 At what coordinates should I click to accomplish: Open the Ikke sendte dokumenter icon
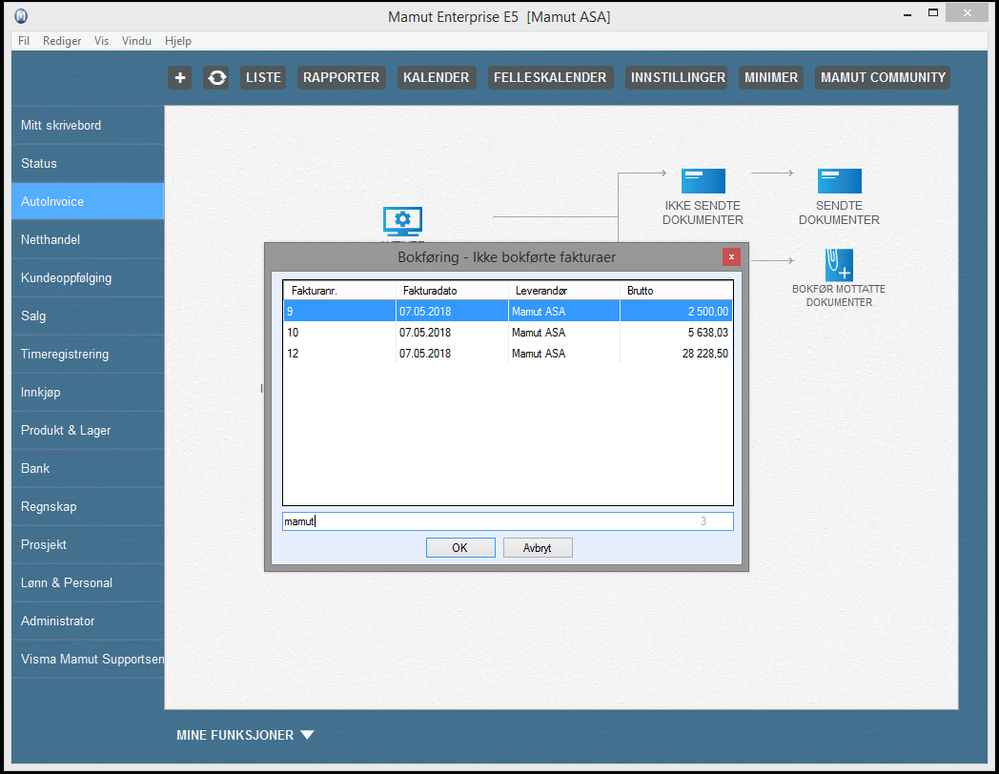point(703,181)
